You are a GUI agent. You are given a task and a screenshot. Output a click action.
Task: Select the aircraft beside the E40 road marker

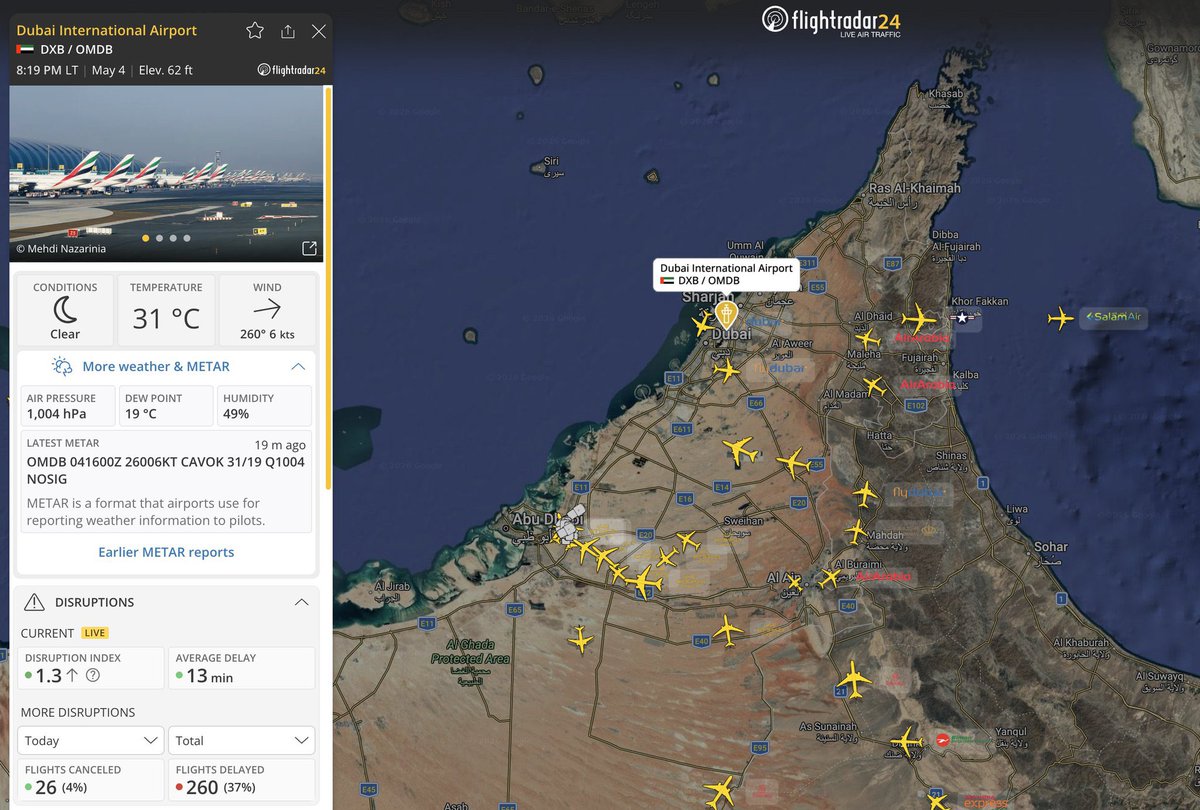(x=728, y=632)
